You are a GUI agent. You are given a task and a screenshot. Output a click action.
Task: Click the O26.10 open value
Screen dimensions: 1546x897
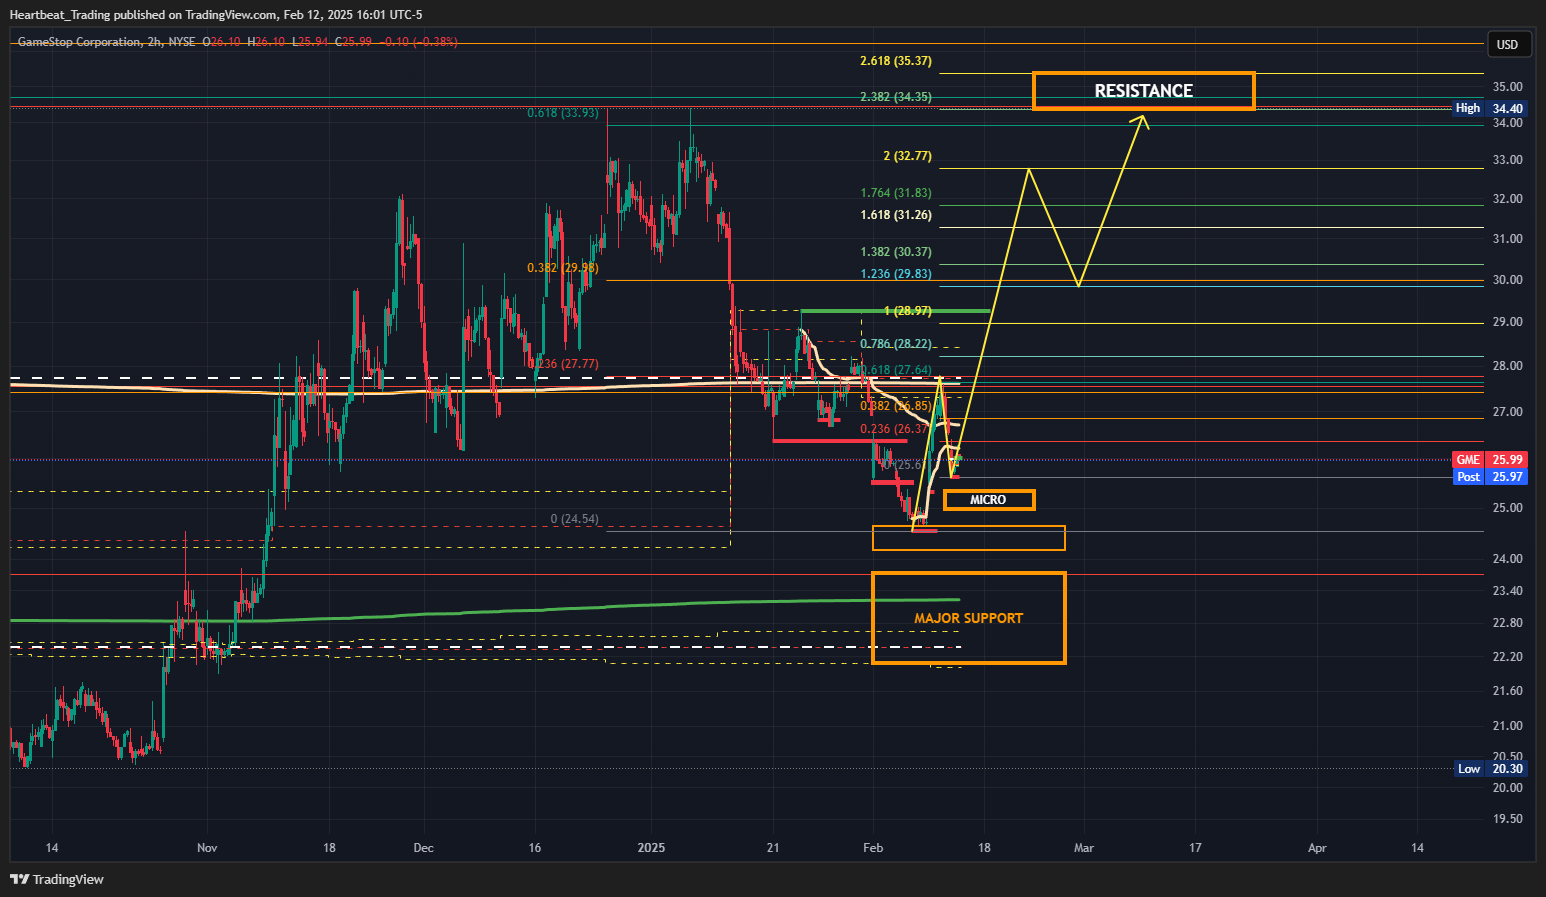221,42
